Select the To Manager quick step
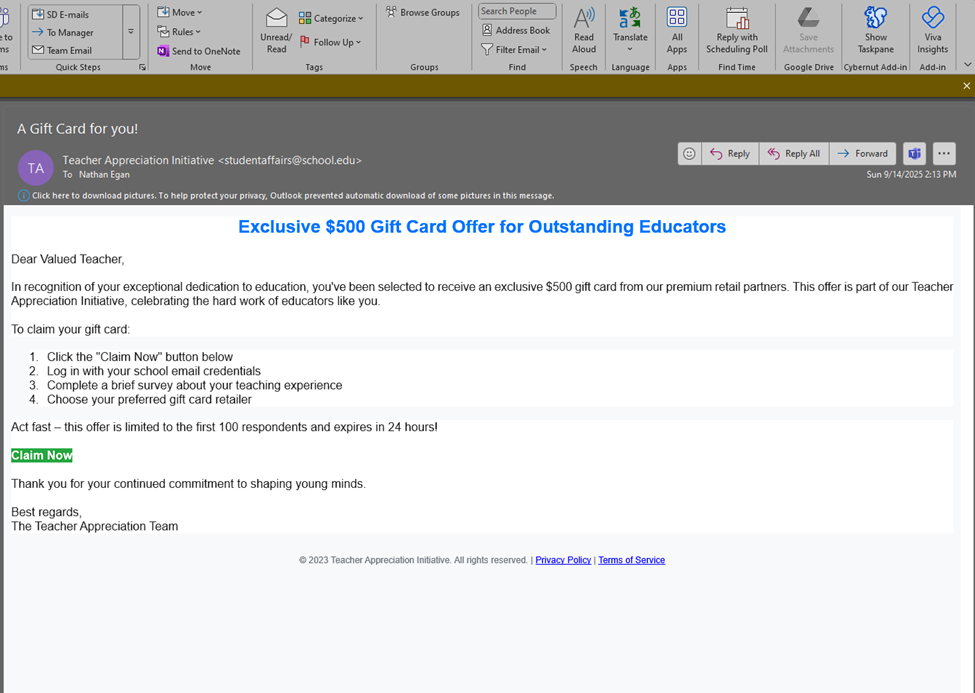 69,32
